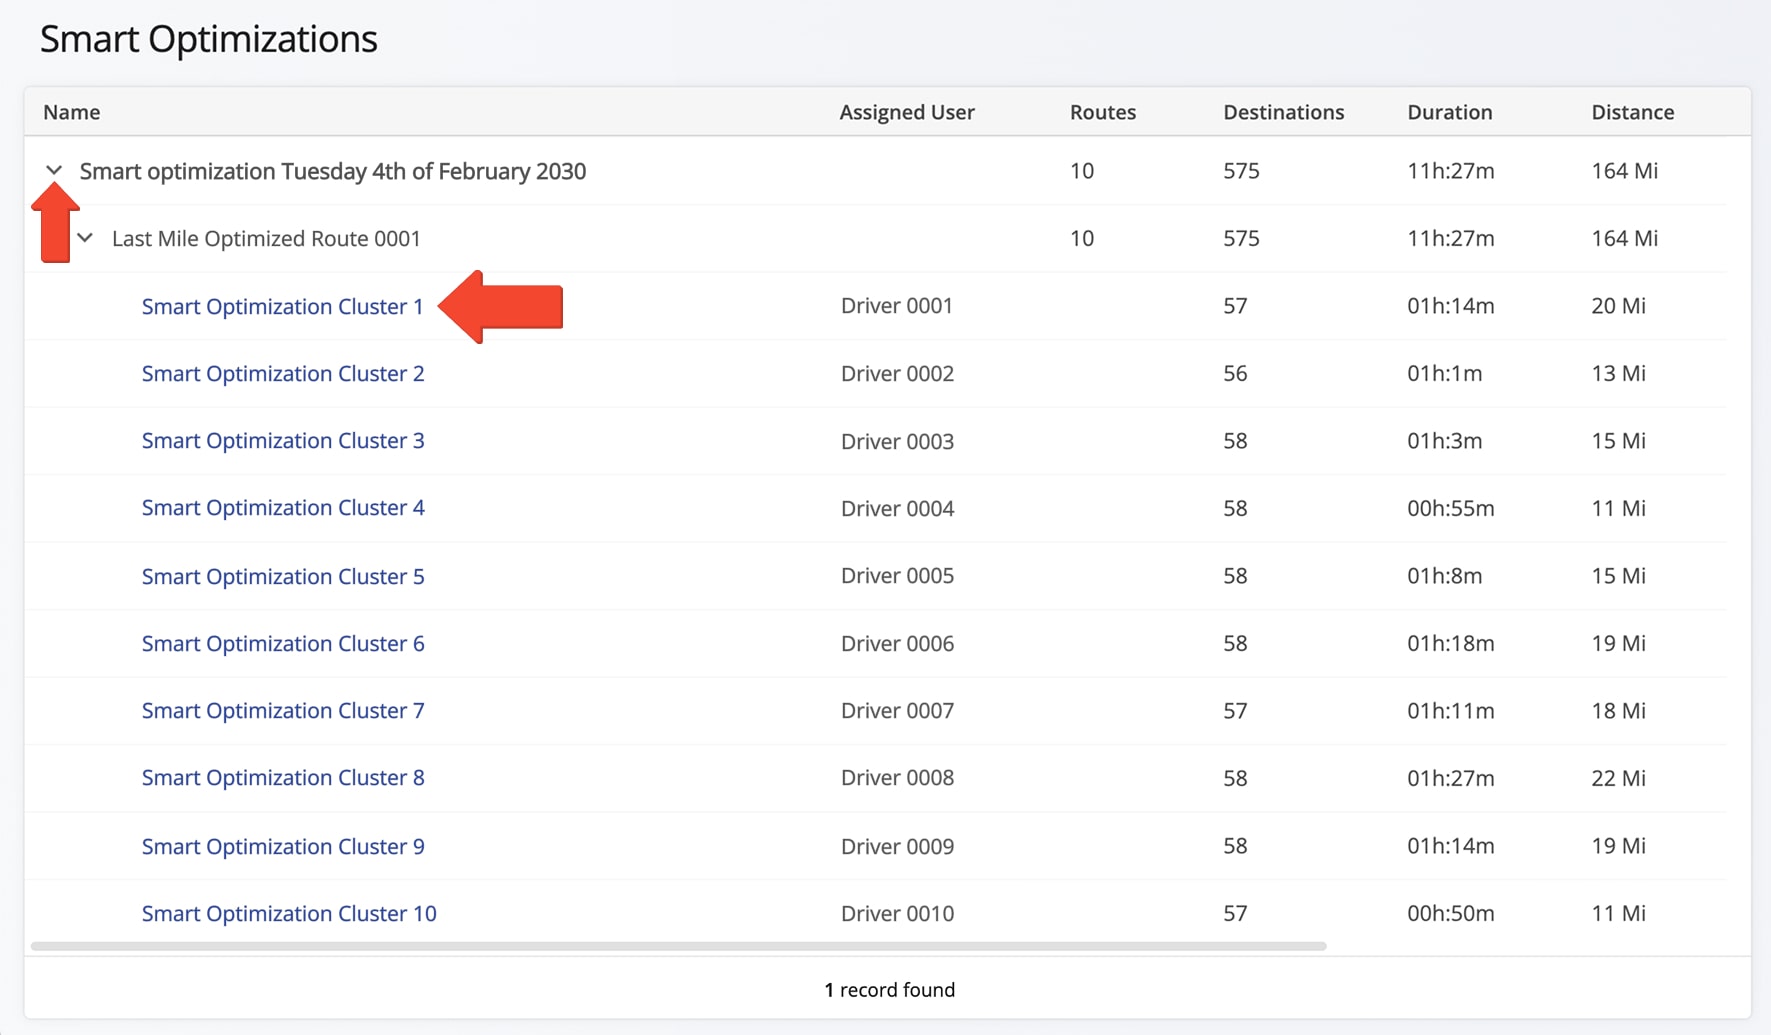Click the Driver 0008 cell

tap(897, 778)
